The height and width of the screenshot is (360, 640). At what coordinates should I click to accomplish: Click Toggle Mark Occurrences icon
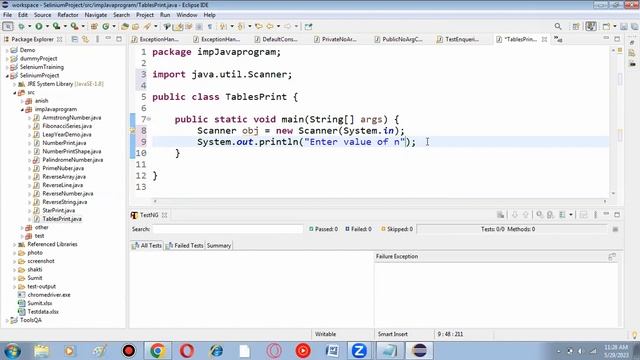click(178, 27)
